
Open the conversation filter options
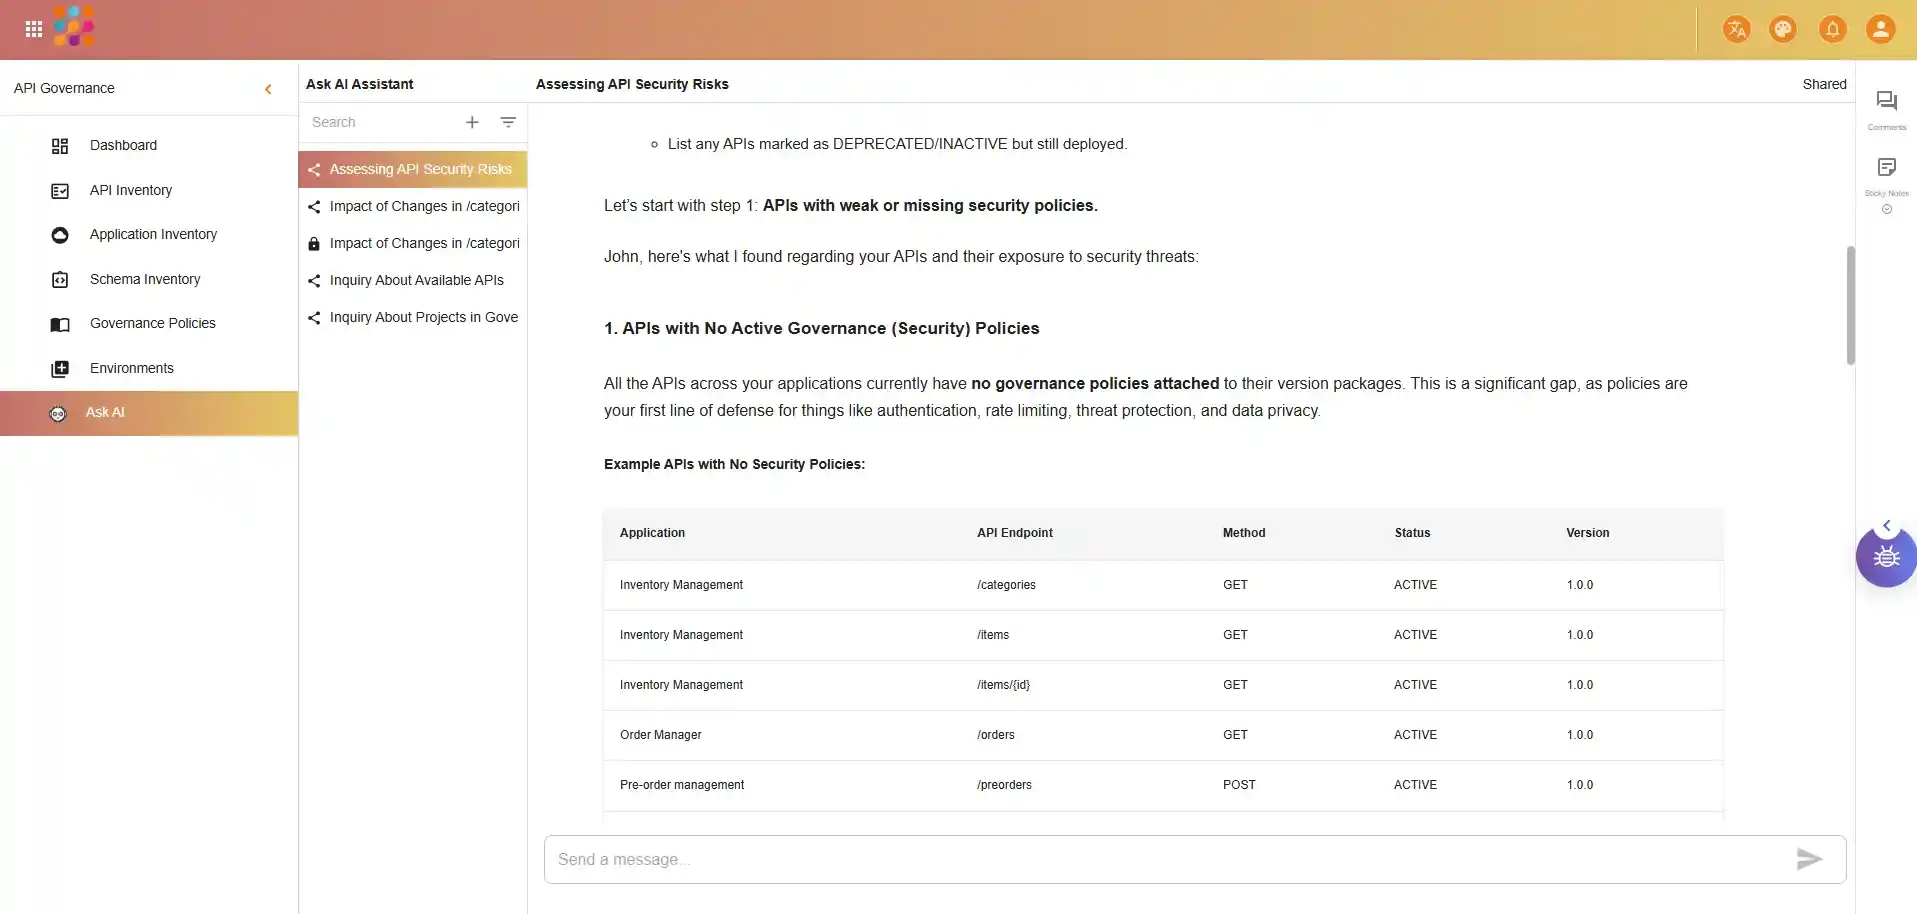tap(508, 122)
